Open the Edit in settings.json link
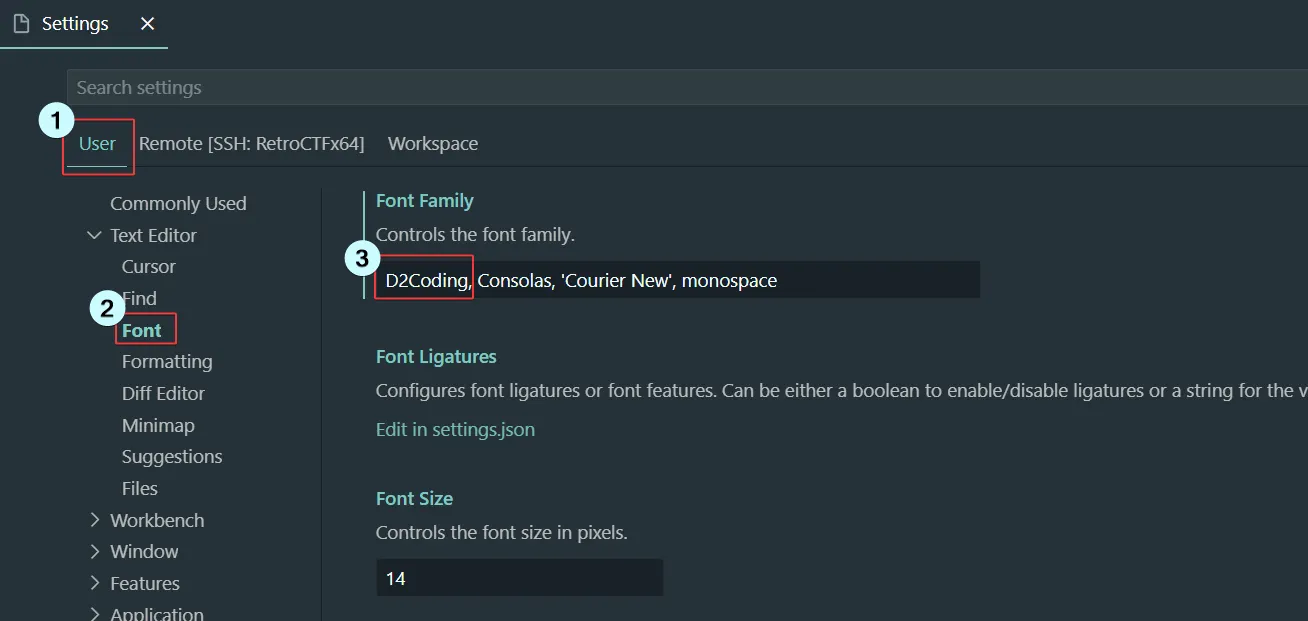The height and width of the screenshot is (621, 1308). [x=455, y=430]
